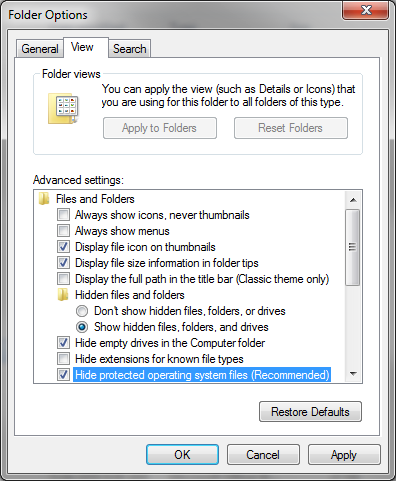Check the Always show menus box
The width and height of the screenshot is (396, 481).
(63, 231)
